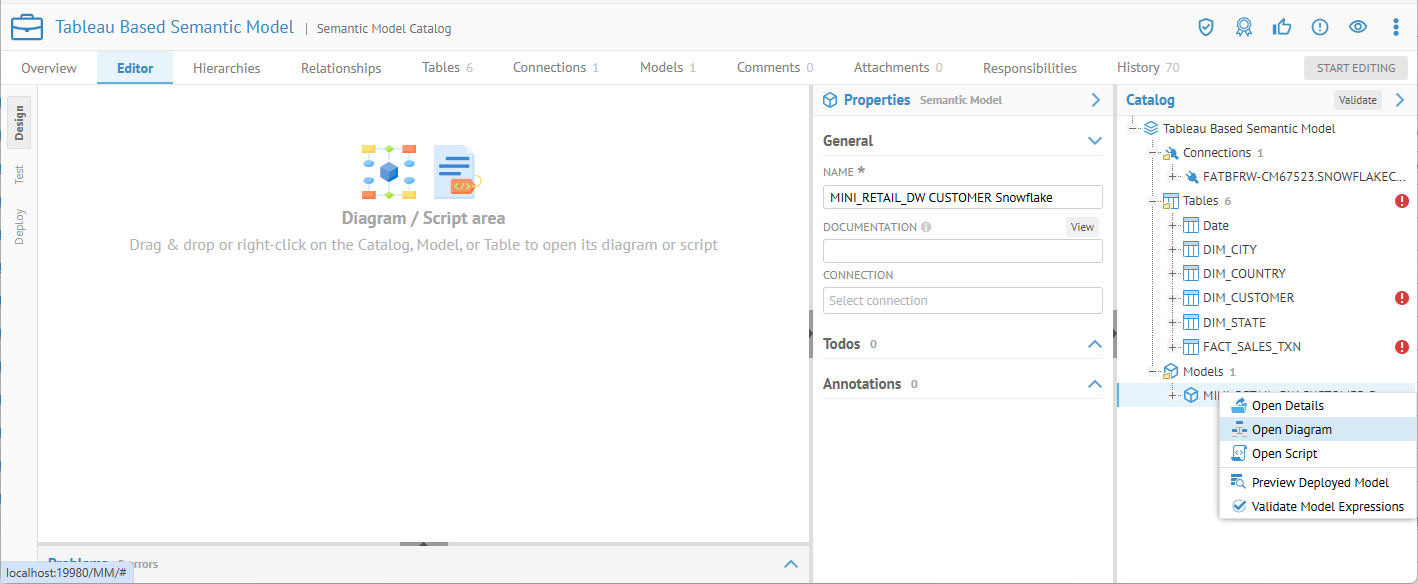This screenshot has height=584, width=1418.
Task: Select the DIM_CITY table in catalog tree
Action: click(1229, 250)
